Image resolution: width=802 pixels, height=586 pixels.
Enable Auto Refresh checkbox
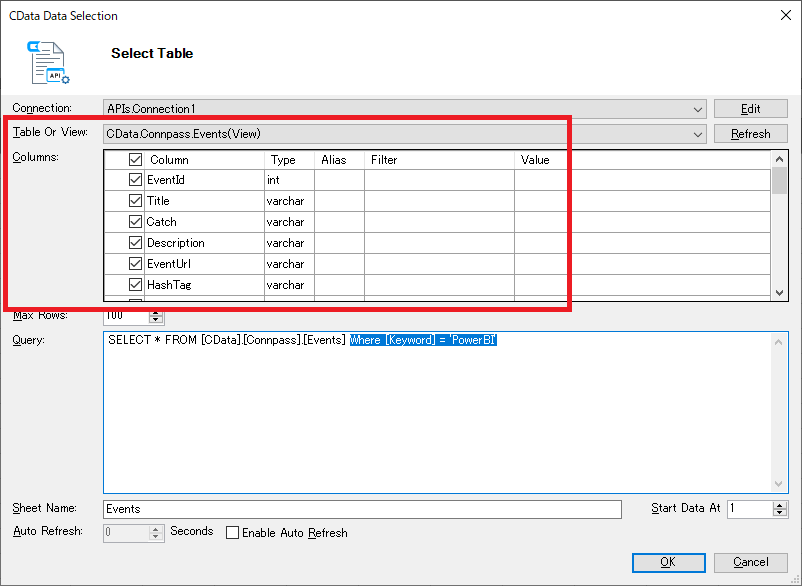232,533
